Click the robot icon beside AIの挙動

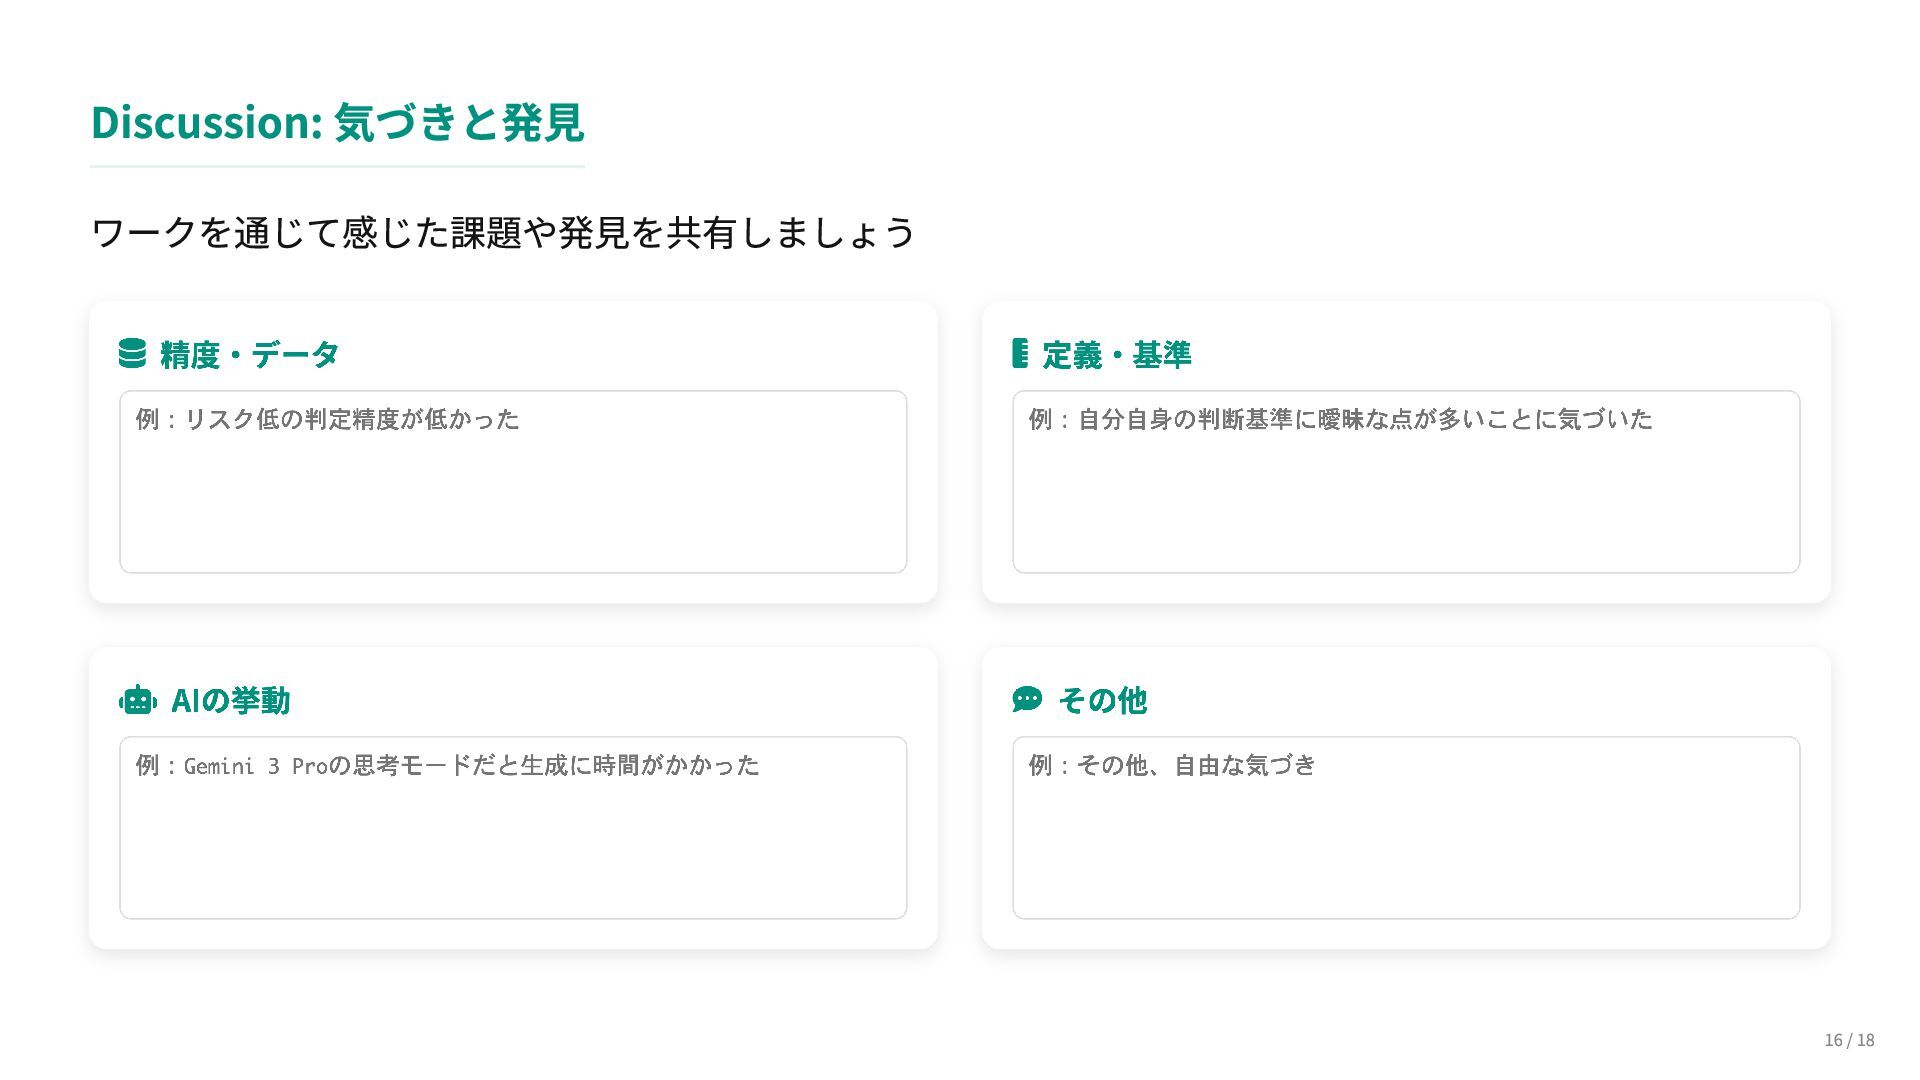[x=138, y=700]
